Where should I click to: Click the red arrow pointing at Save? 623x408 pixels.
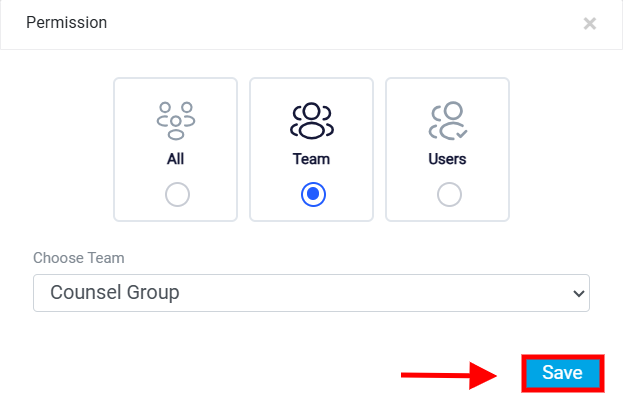tap(449, 375)
